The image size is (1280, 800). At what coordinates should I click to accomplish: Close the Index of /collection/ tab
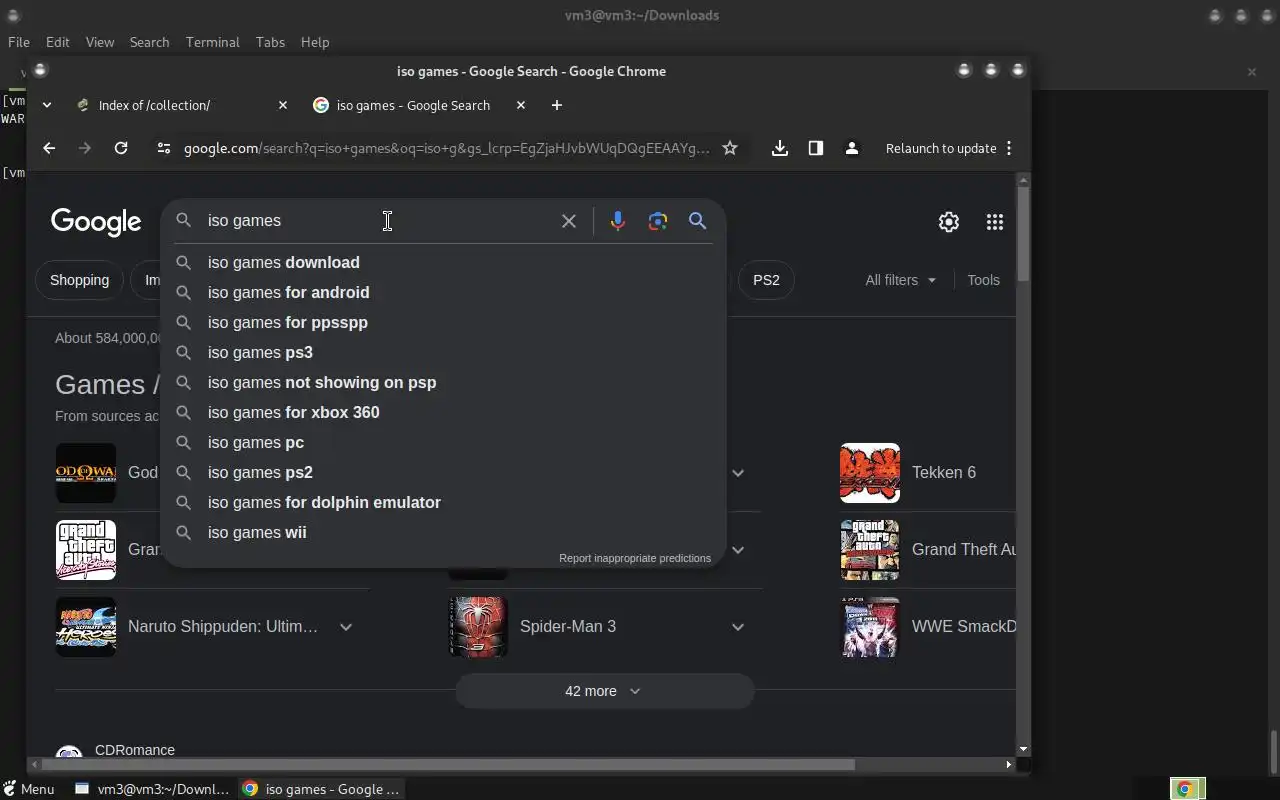[283, 105]
